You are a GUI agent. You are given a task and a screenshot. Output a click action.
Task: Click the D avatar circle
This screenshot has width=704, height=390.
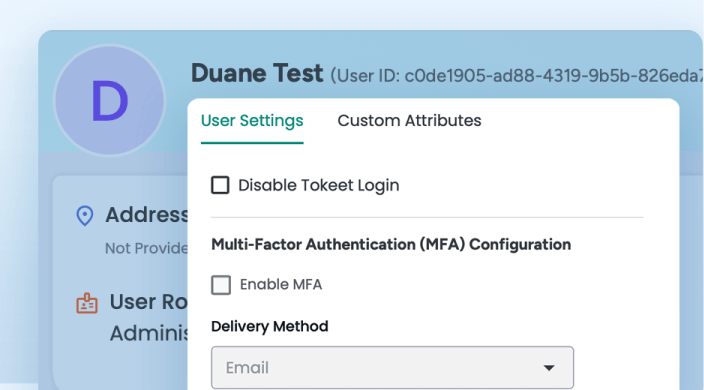(x=110, y=101)
